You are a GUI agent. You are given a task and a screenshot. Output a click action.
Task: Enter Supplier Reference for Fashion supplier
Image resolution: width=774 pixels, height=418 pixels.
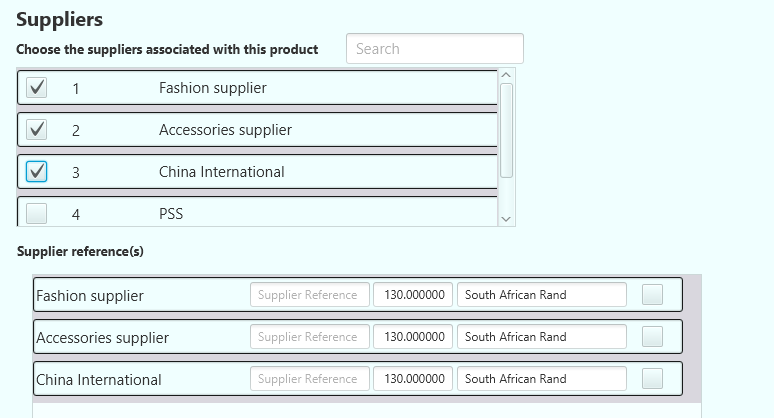tap(309, 295)
